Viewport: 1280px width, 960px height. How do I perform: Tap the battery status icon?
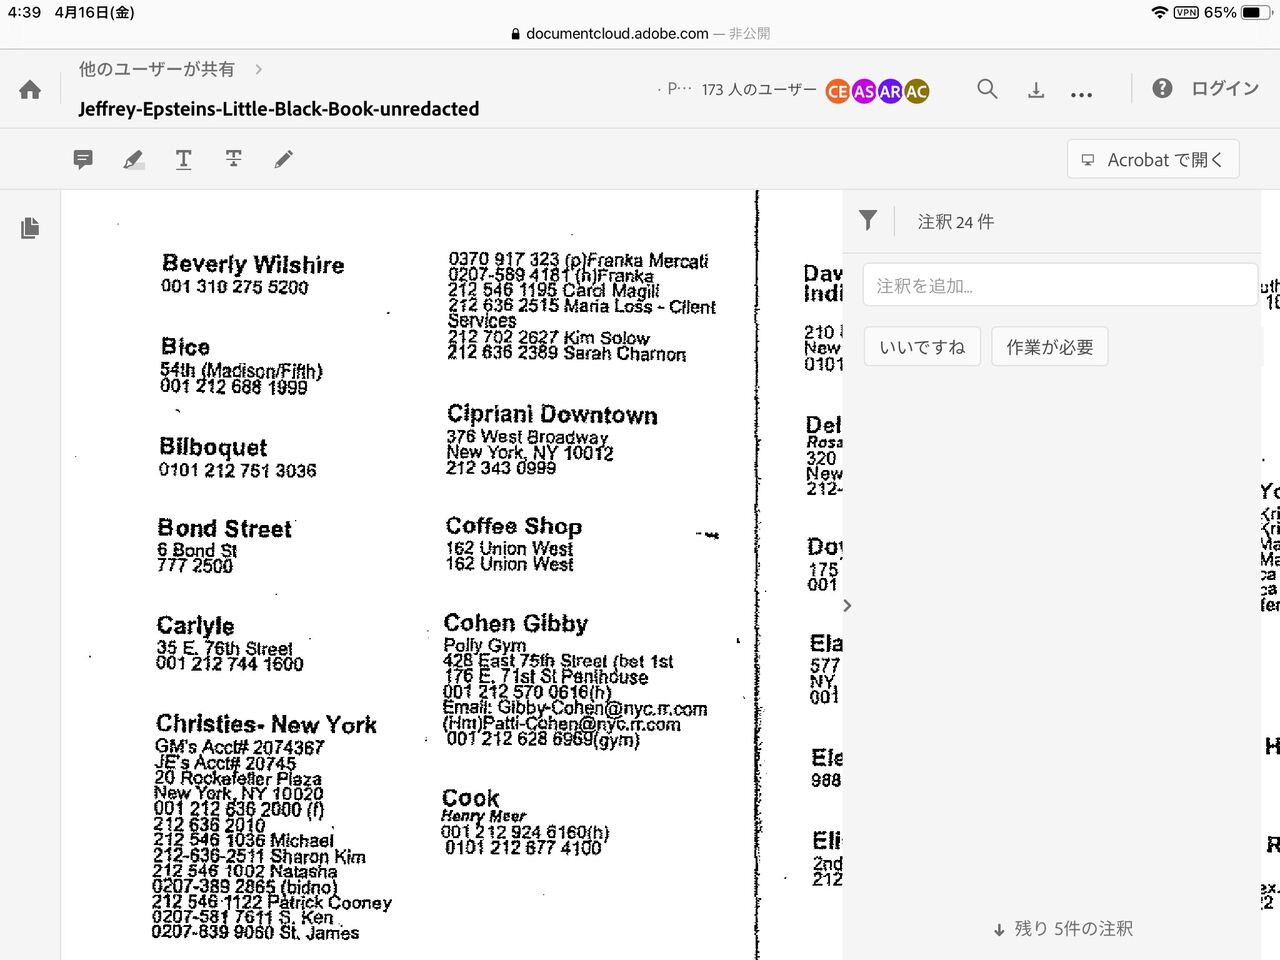coord(1255,12)
